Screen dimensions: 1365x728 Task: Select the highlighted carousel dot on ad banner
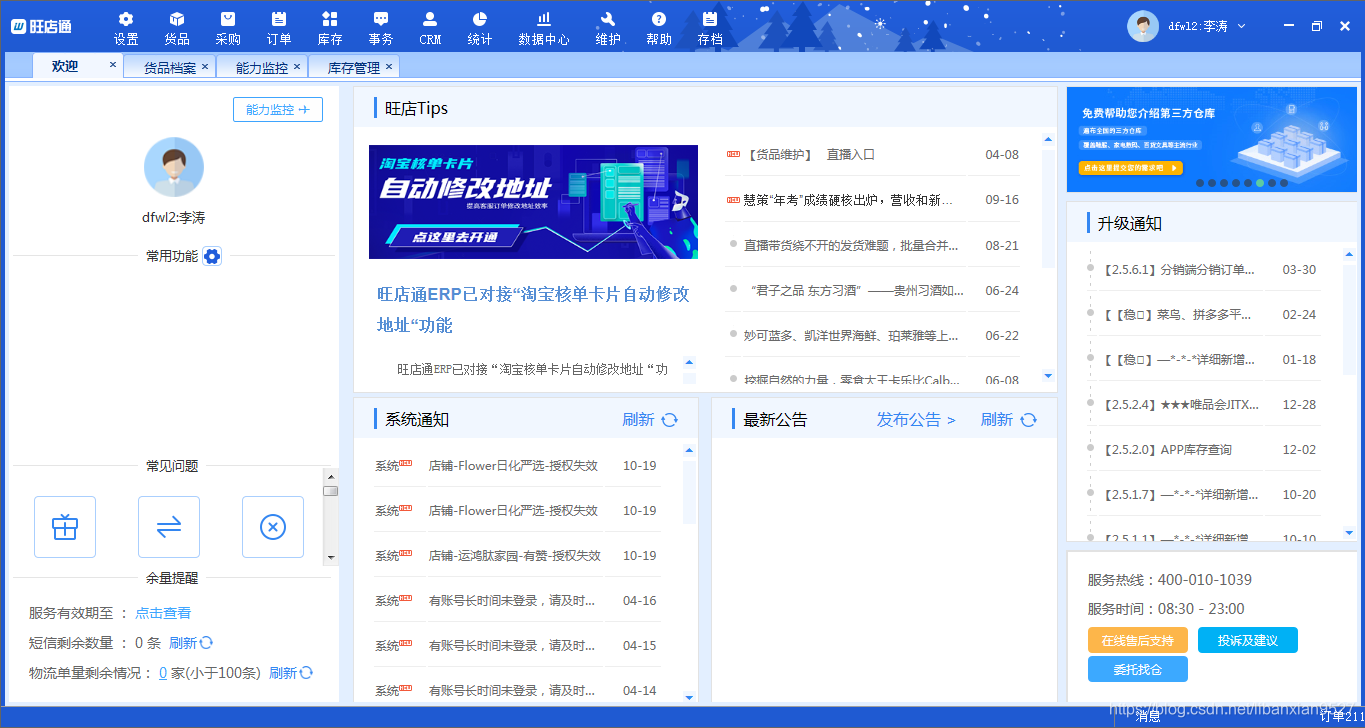[1260, 183]
